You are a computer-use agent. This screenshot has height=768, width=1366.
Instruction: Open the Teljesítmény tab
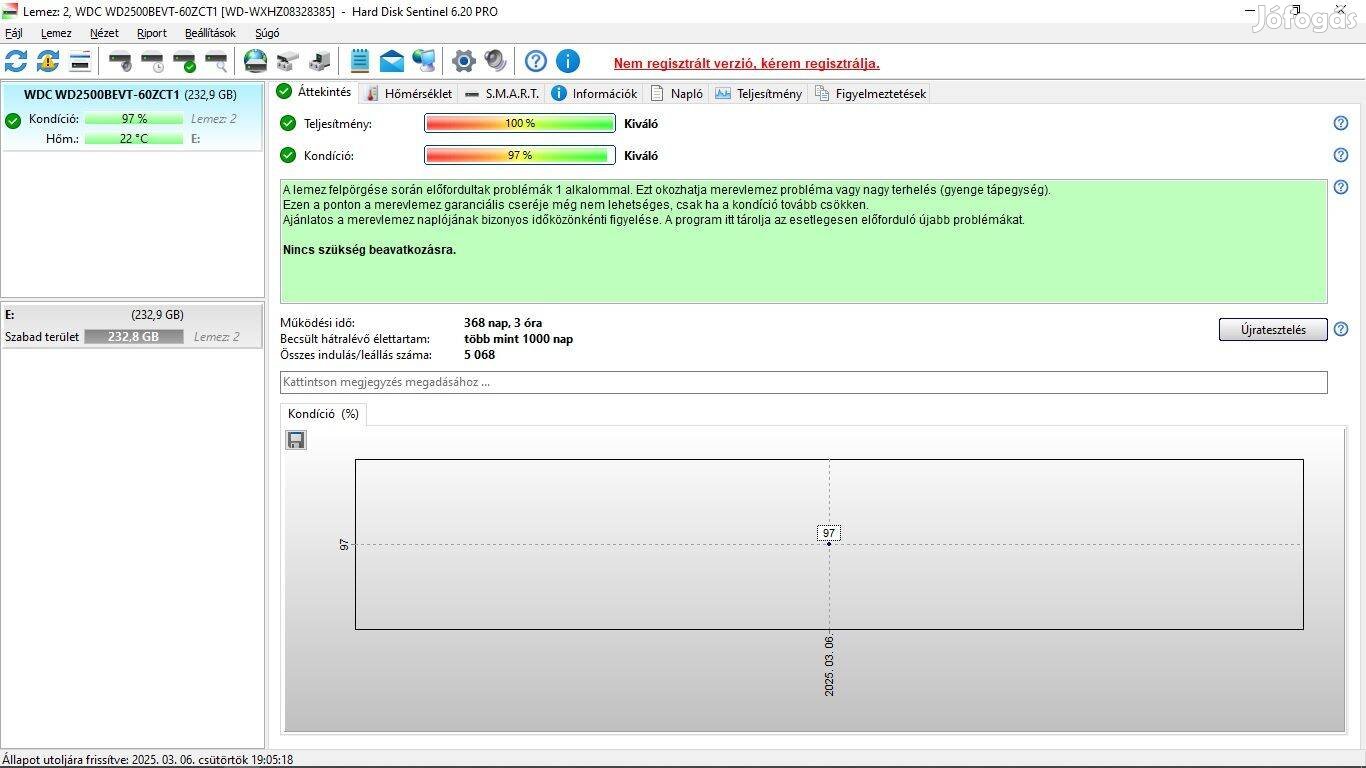(758, 93)
